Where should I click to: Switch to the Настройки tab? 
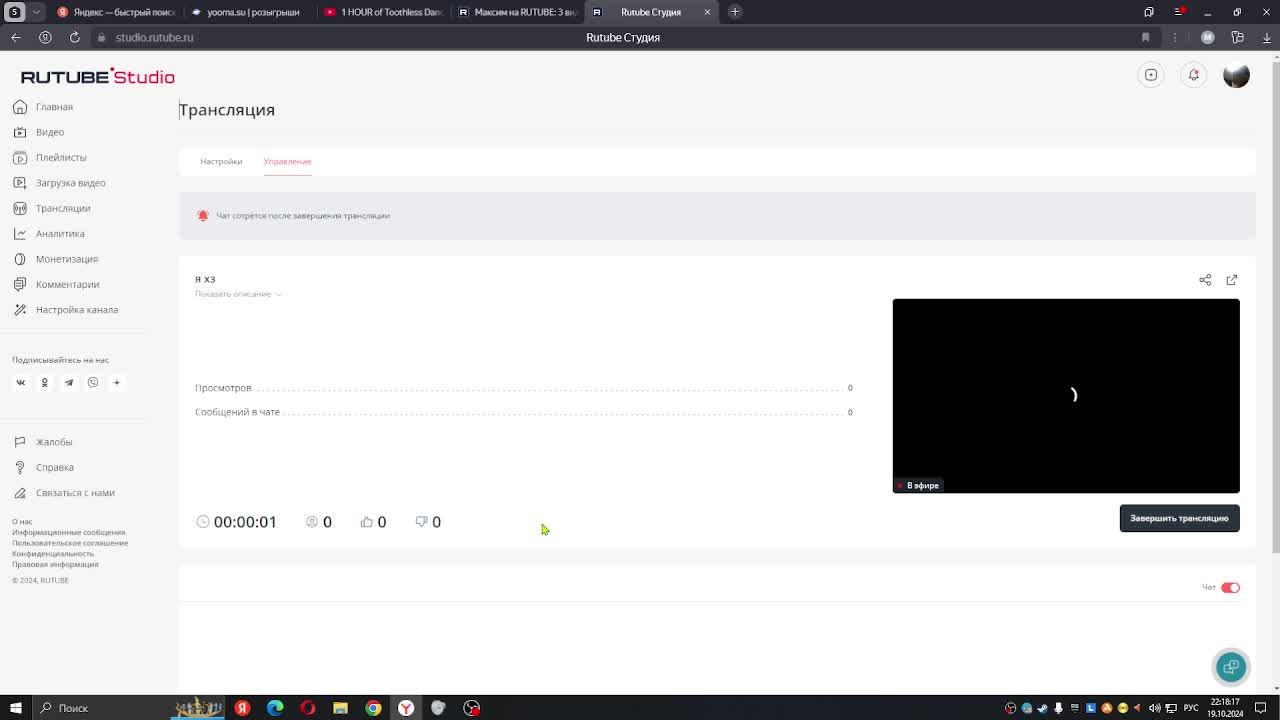point(221,161)
